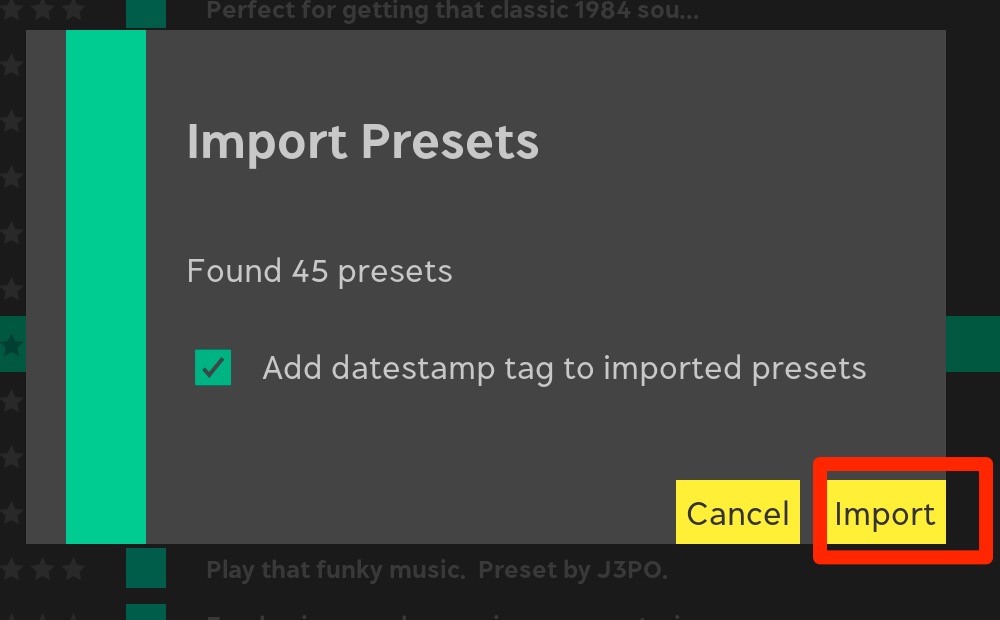The image size is (1000, 620).
Task: Click the color tag of the bottom-most preset row
Action: pos(146,612)
